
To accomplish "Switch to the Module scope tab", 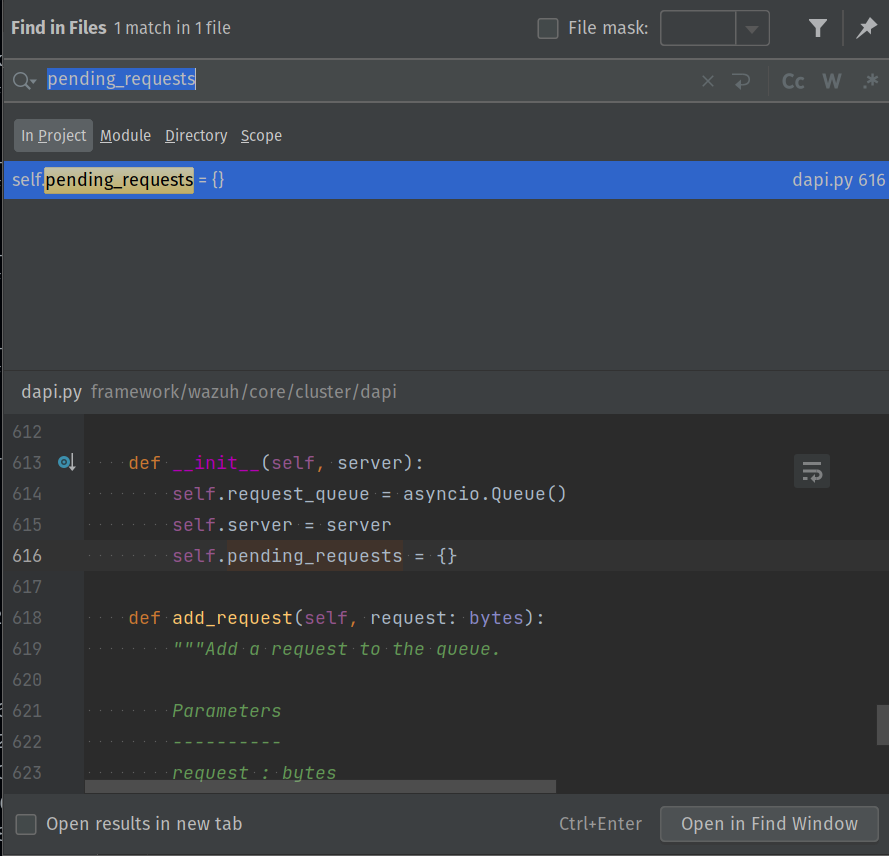I will point(125,135).
